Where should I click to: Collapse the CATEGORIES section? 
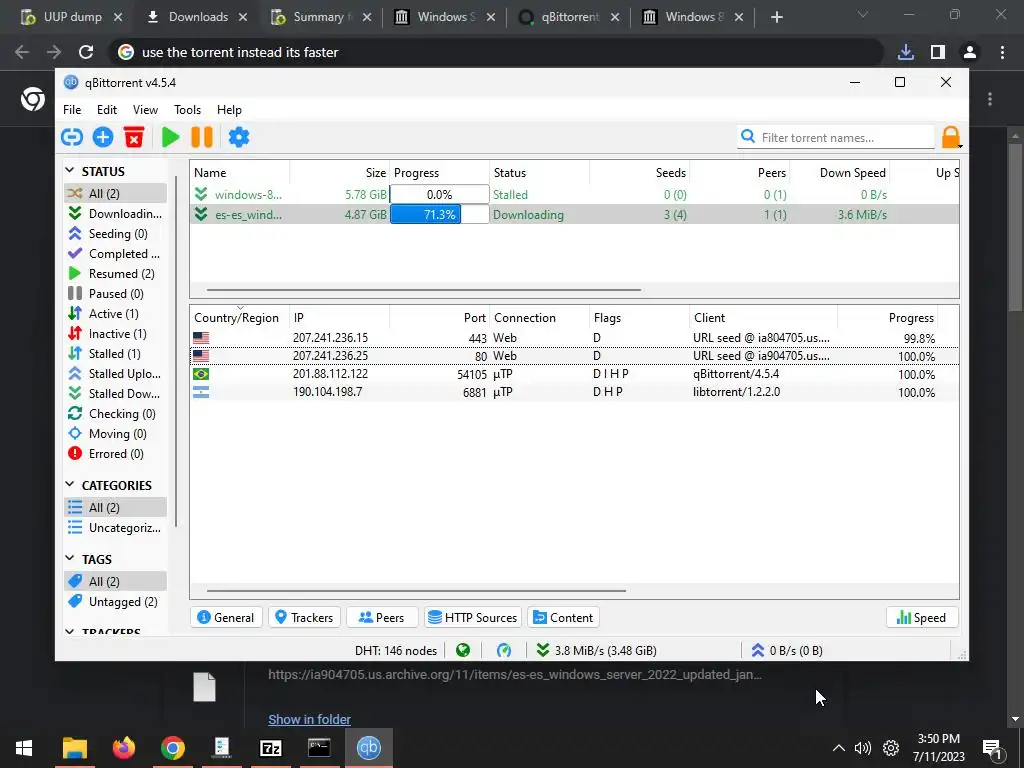tap(70, 485)
